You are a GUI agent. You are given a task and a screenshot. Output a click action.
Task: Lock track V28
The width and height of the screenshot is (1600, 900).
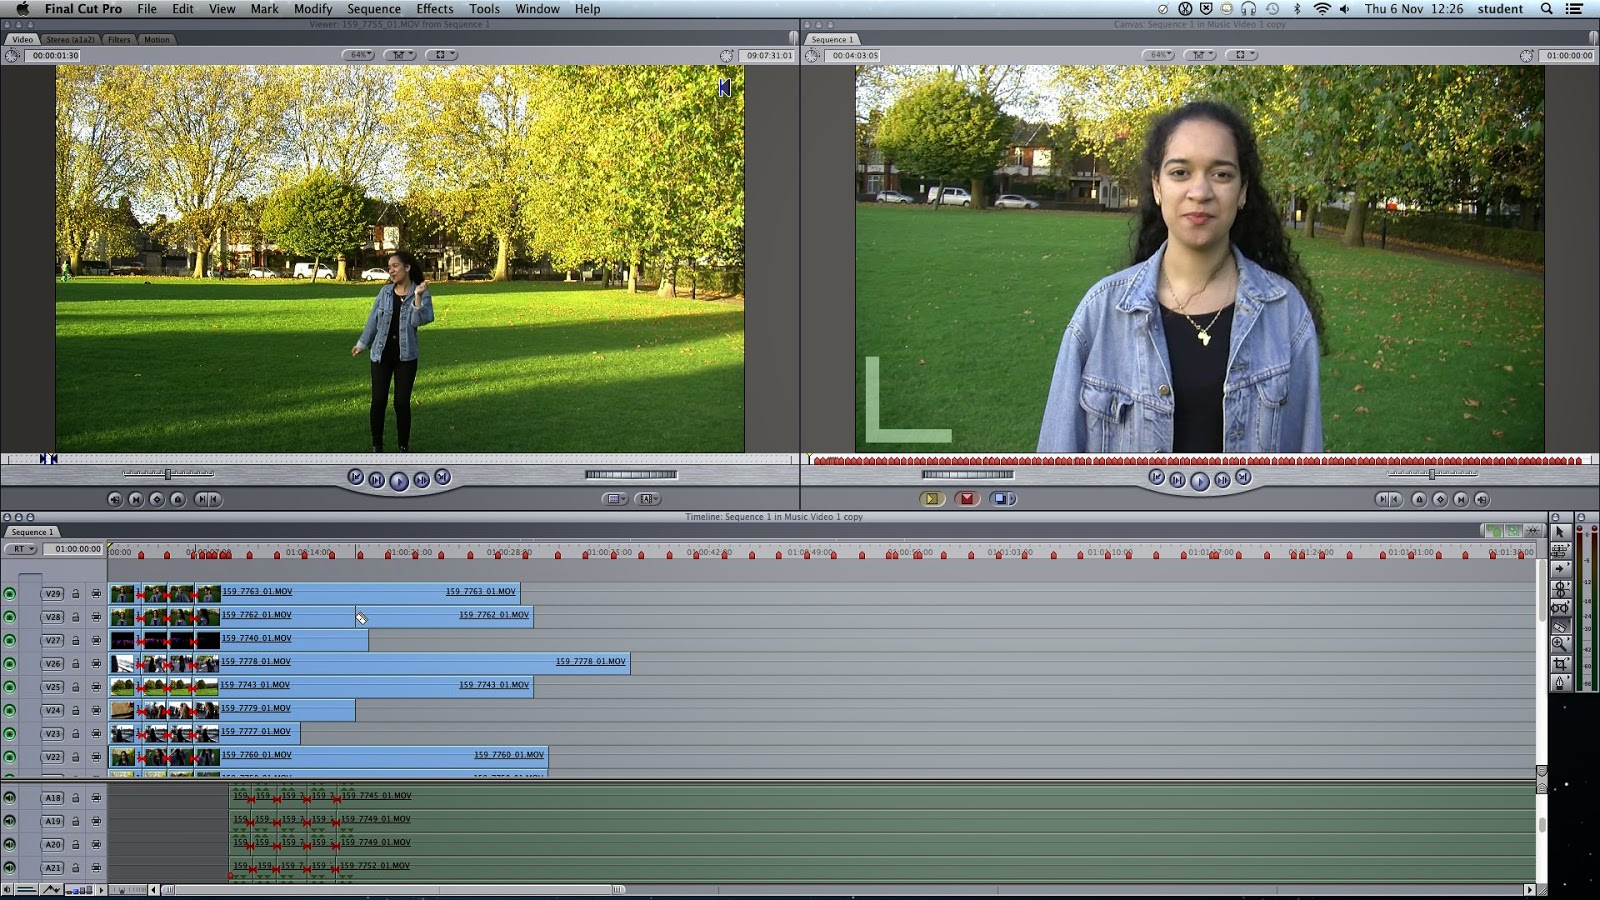(75, 617)
